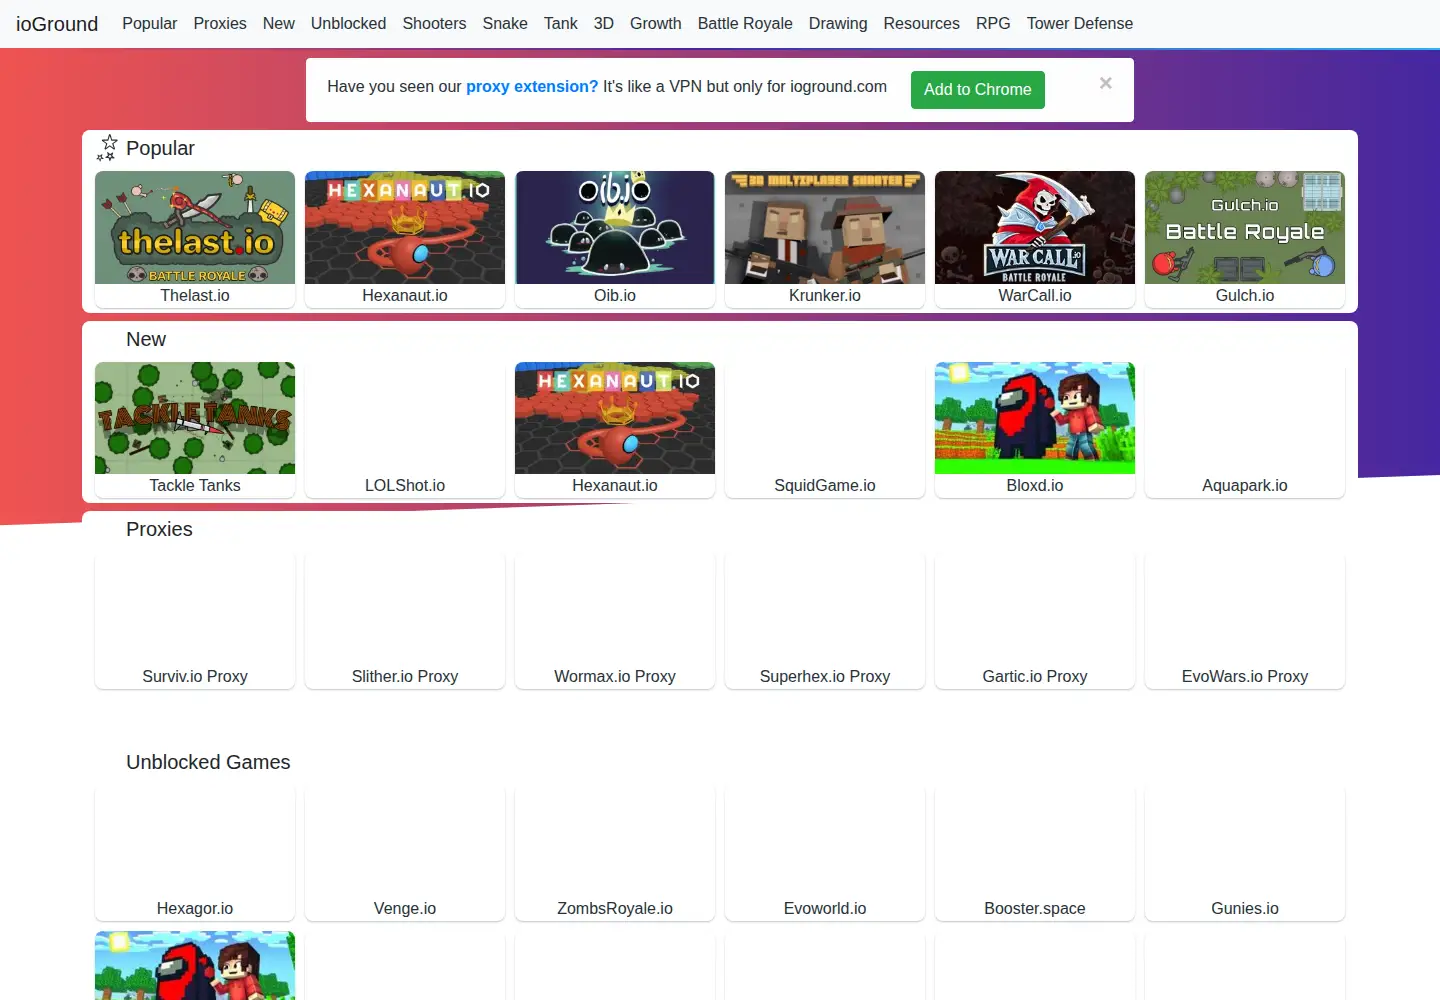Open the WarCall.io game thumbnail
Screen dimensions: 1440x1000
click(1035, 227)
